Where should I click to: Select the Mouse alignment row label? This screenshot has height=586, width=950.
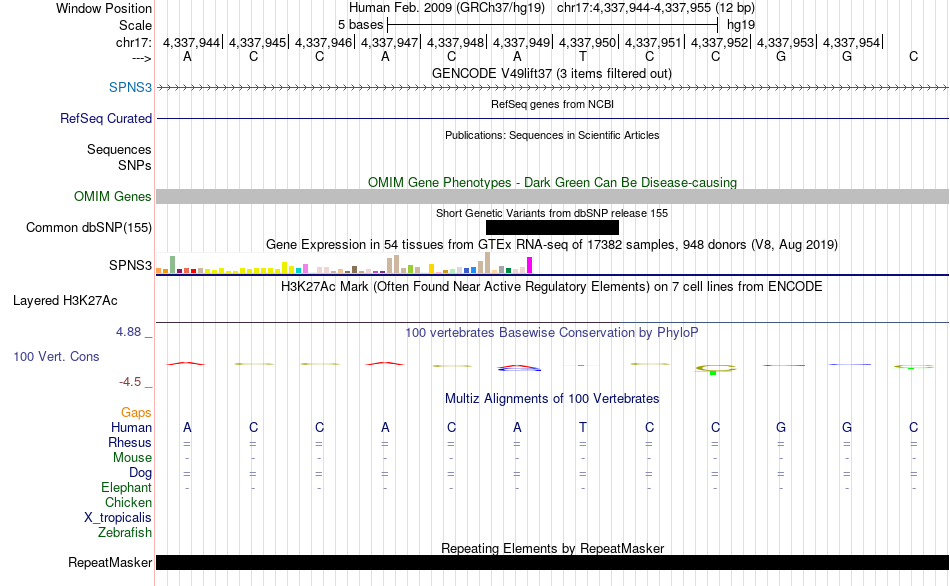point(132,458)
